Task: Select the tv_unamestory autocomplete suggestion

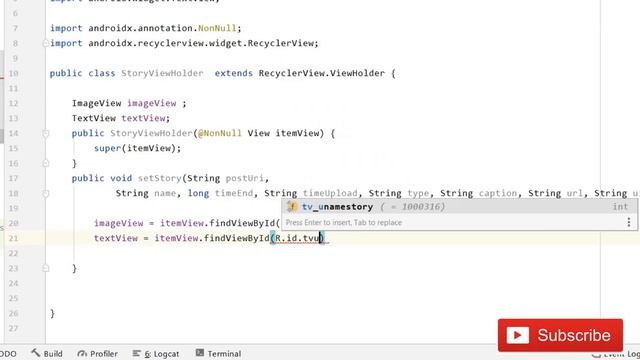Action: click(460, 207)
